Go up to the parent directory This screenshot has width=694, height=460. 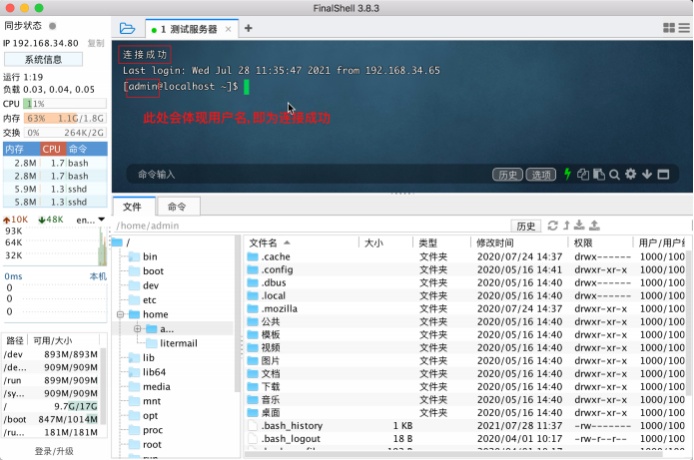pyautogui.click(x=566, y=225)
